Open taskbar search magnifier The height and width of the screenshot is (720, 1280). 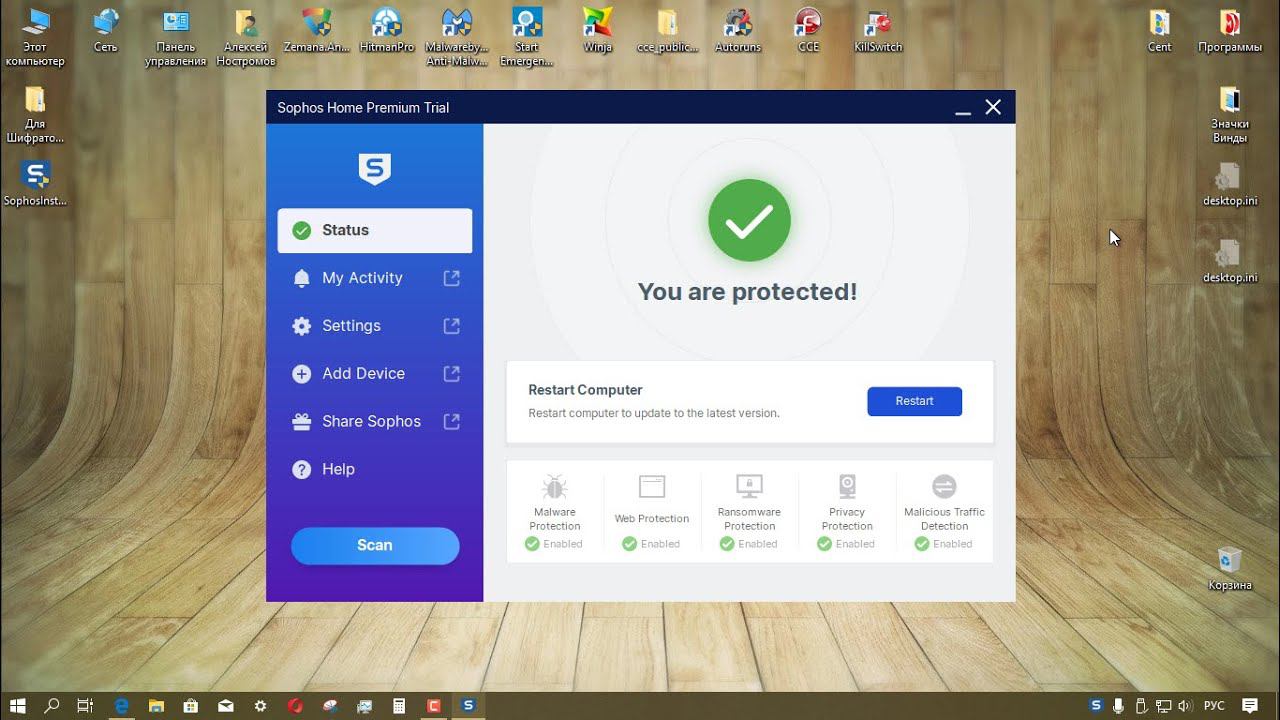52,705
